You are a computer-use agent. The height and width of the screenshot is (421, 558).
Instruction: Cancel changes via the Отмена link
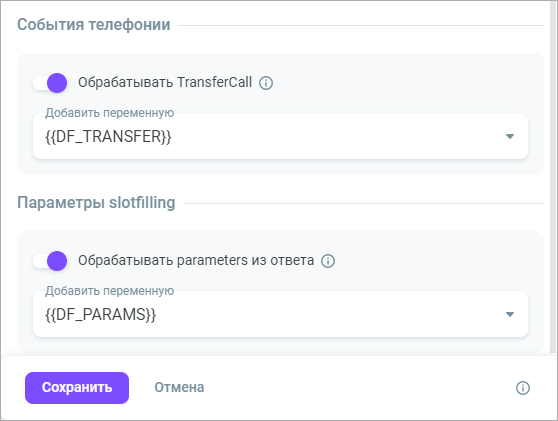pyautogui.click(x=179, y=388)
